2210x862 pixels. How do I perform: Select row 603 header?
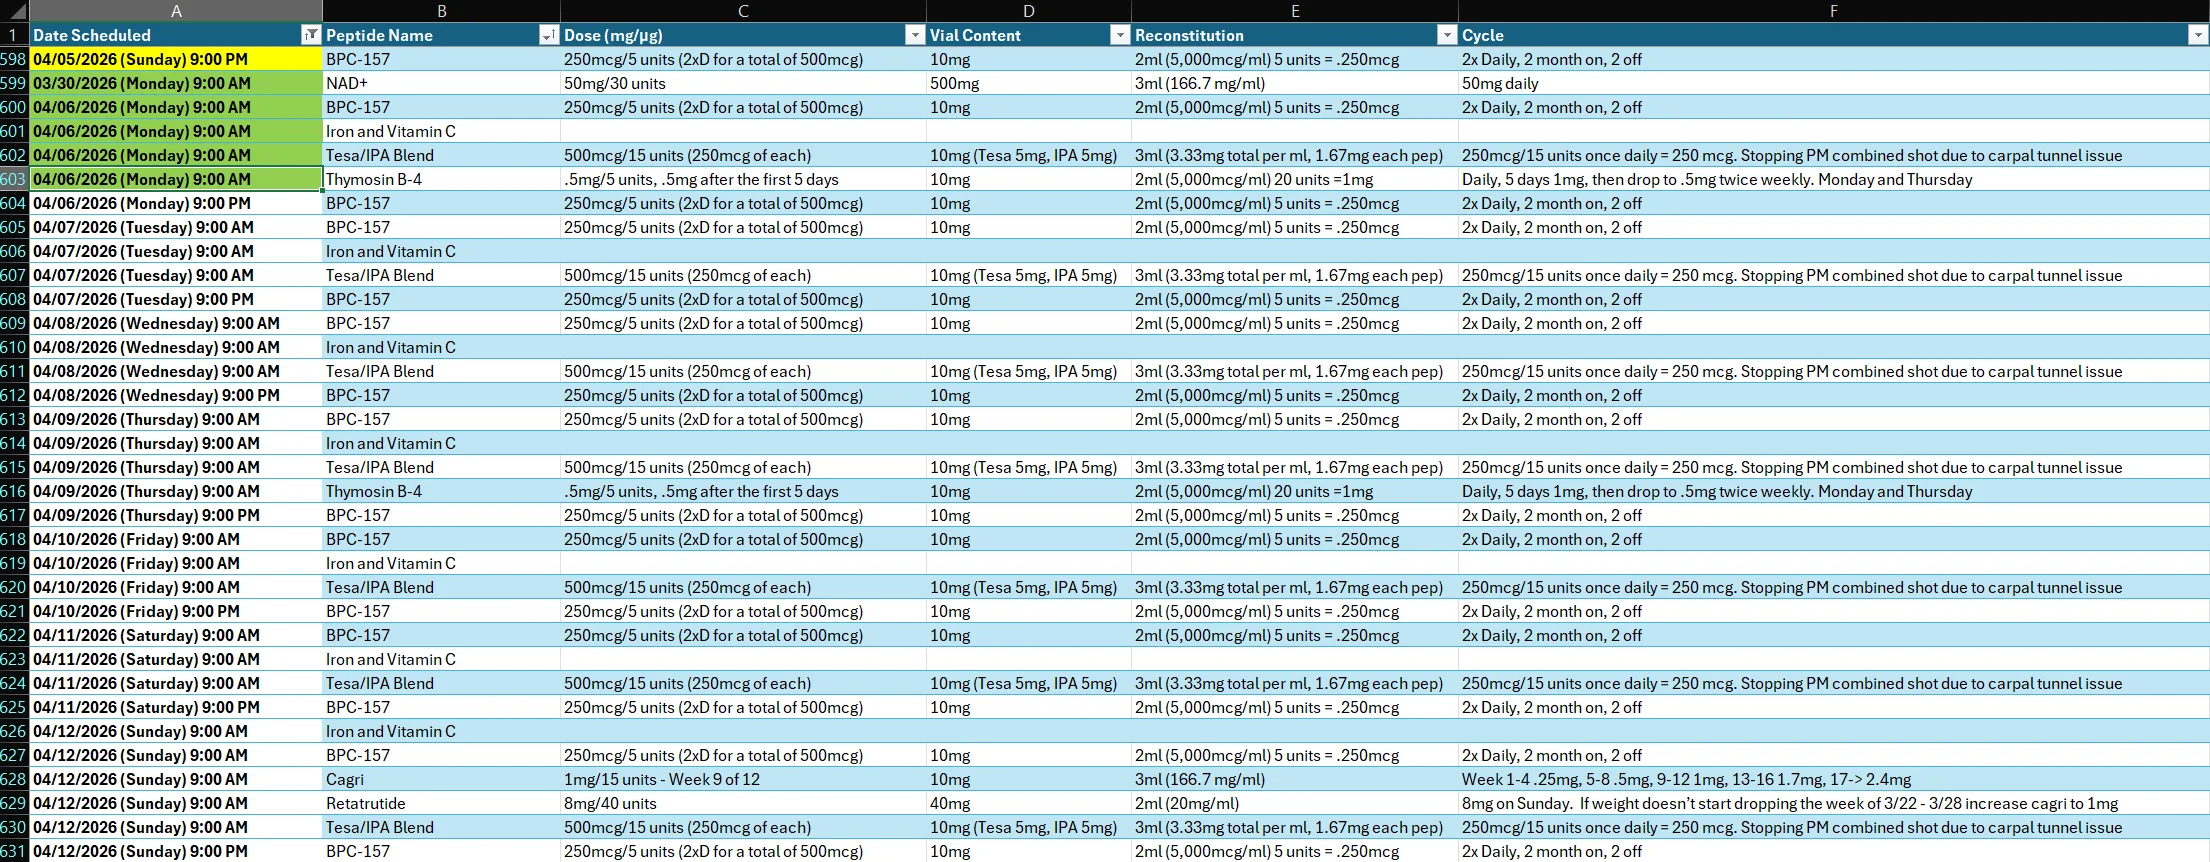pyautogui.click(x=14, y=179)
